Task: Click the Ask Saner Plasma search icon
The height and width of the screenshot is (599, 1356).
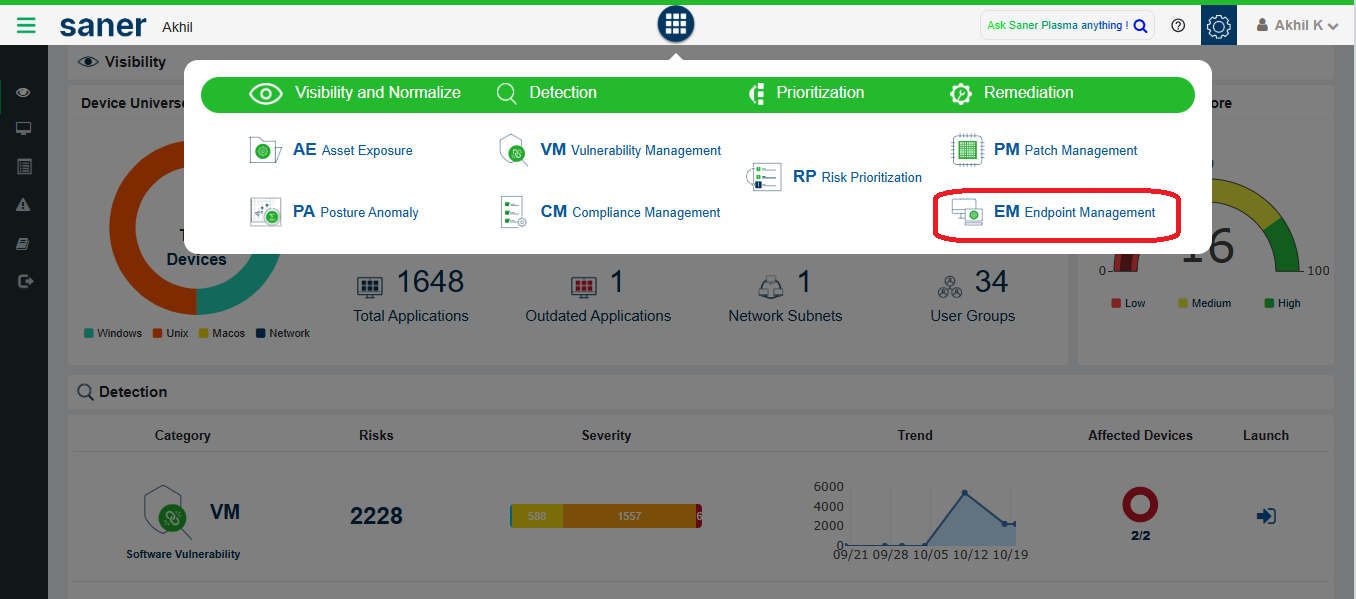Action: click(1140, 26)
